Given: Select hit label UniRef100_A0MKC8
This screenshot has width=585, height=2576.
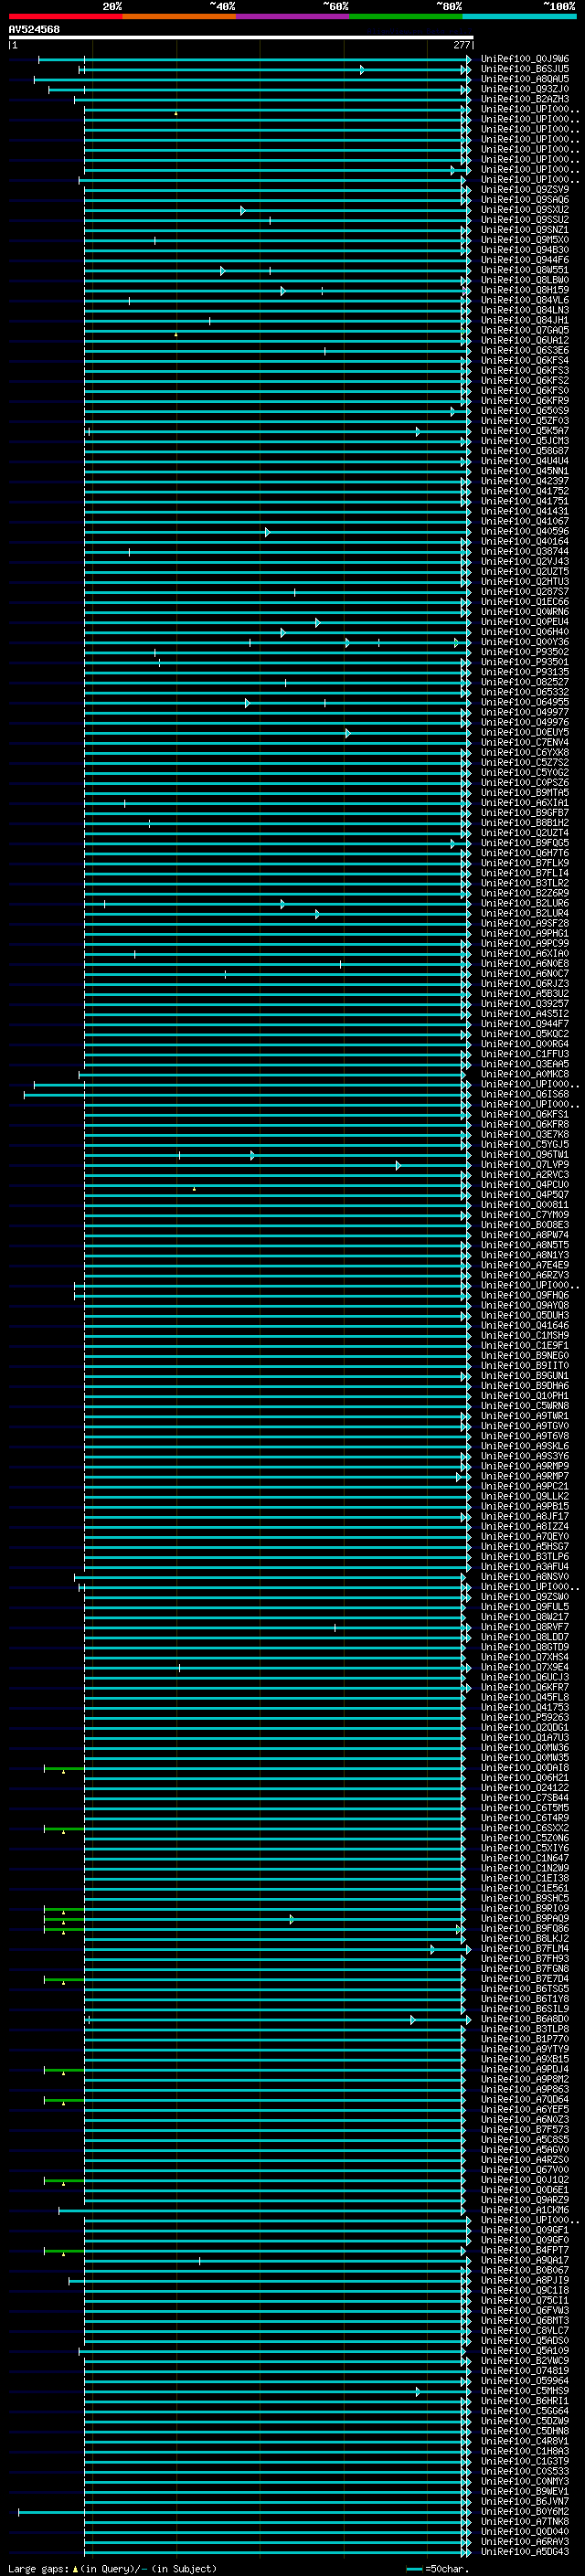Looking at the screenshot, I should [x=525, y=1074].
